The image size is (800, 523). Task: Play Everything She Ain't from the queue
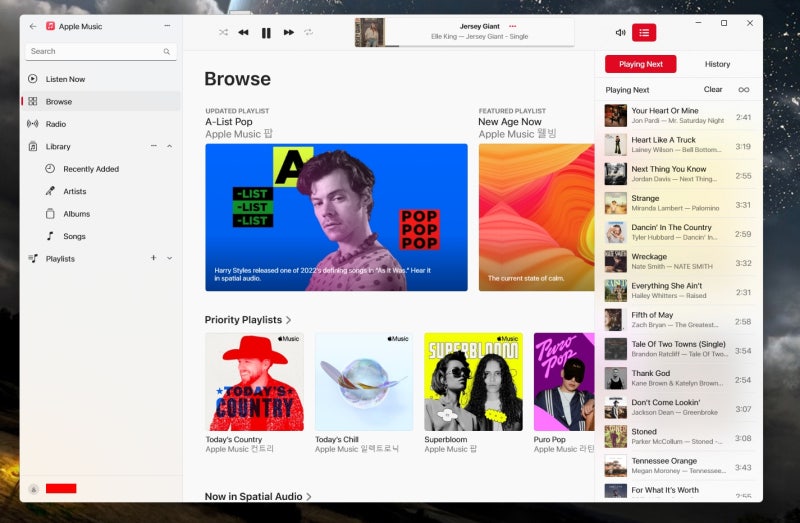679,291
